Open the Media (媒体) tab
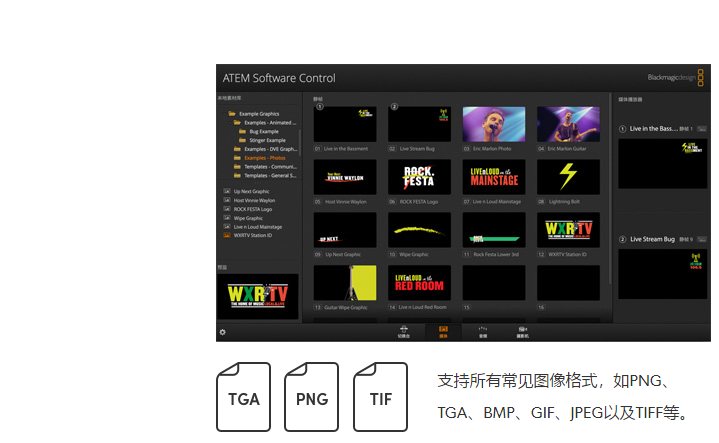This screenshot has width=719, height=443. (444, 331)
